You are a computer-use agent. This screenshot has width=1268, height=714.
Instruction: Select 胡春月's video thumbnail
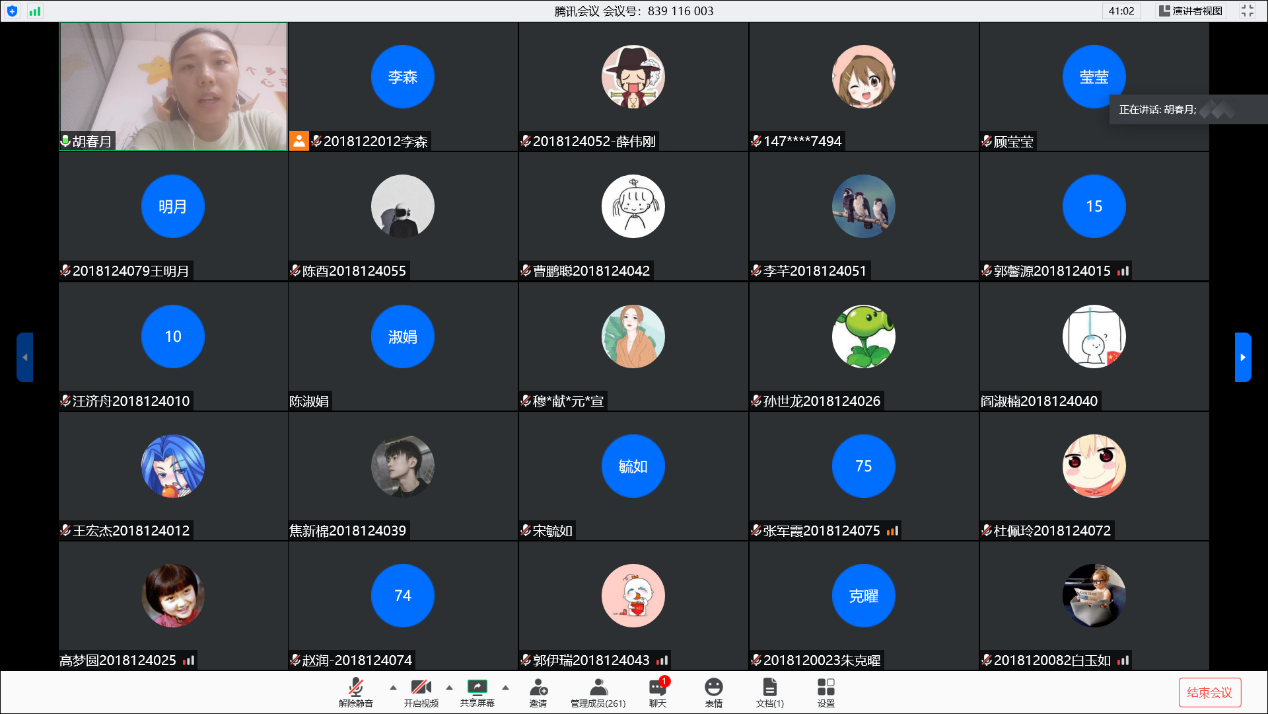173,86
